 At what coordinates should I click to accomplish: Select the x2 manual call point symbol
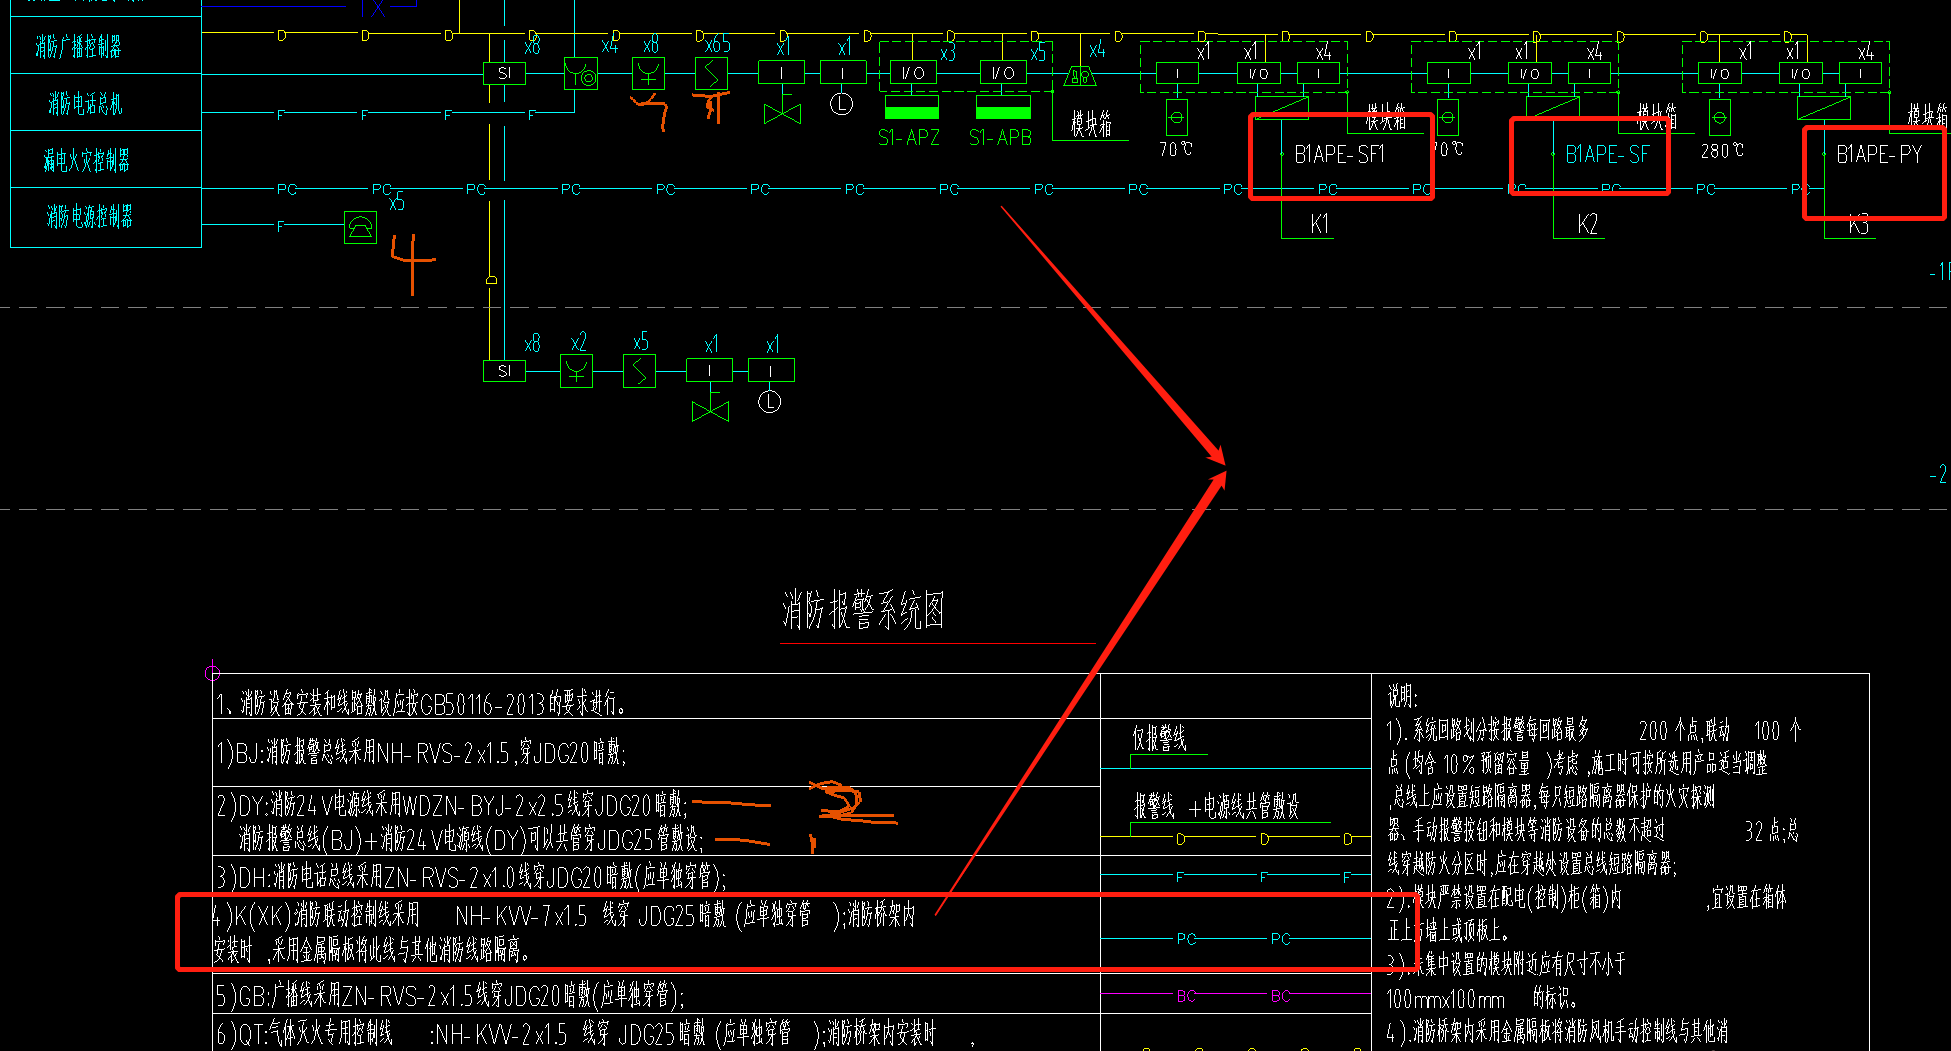pos(576,371)
